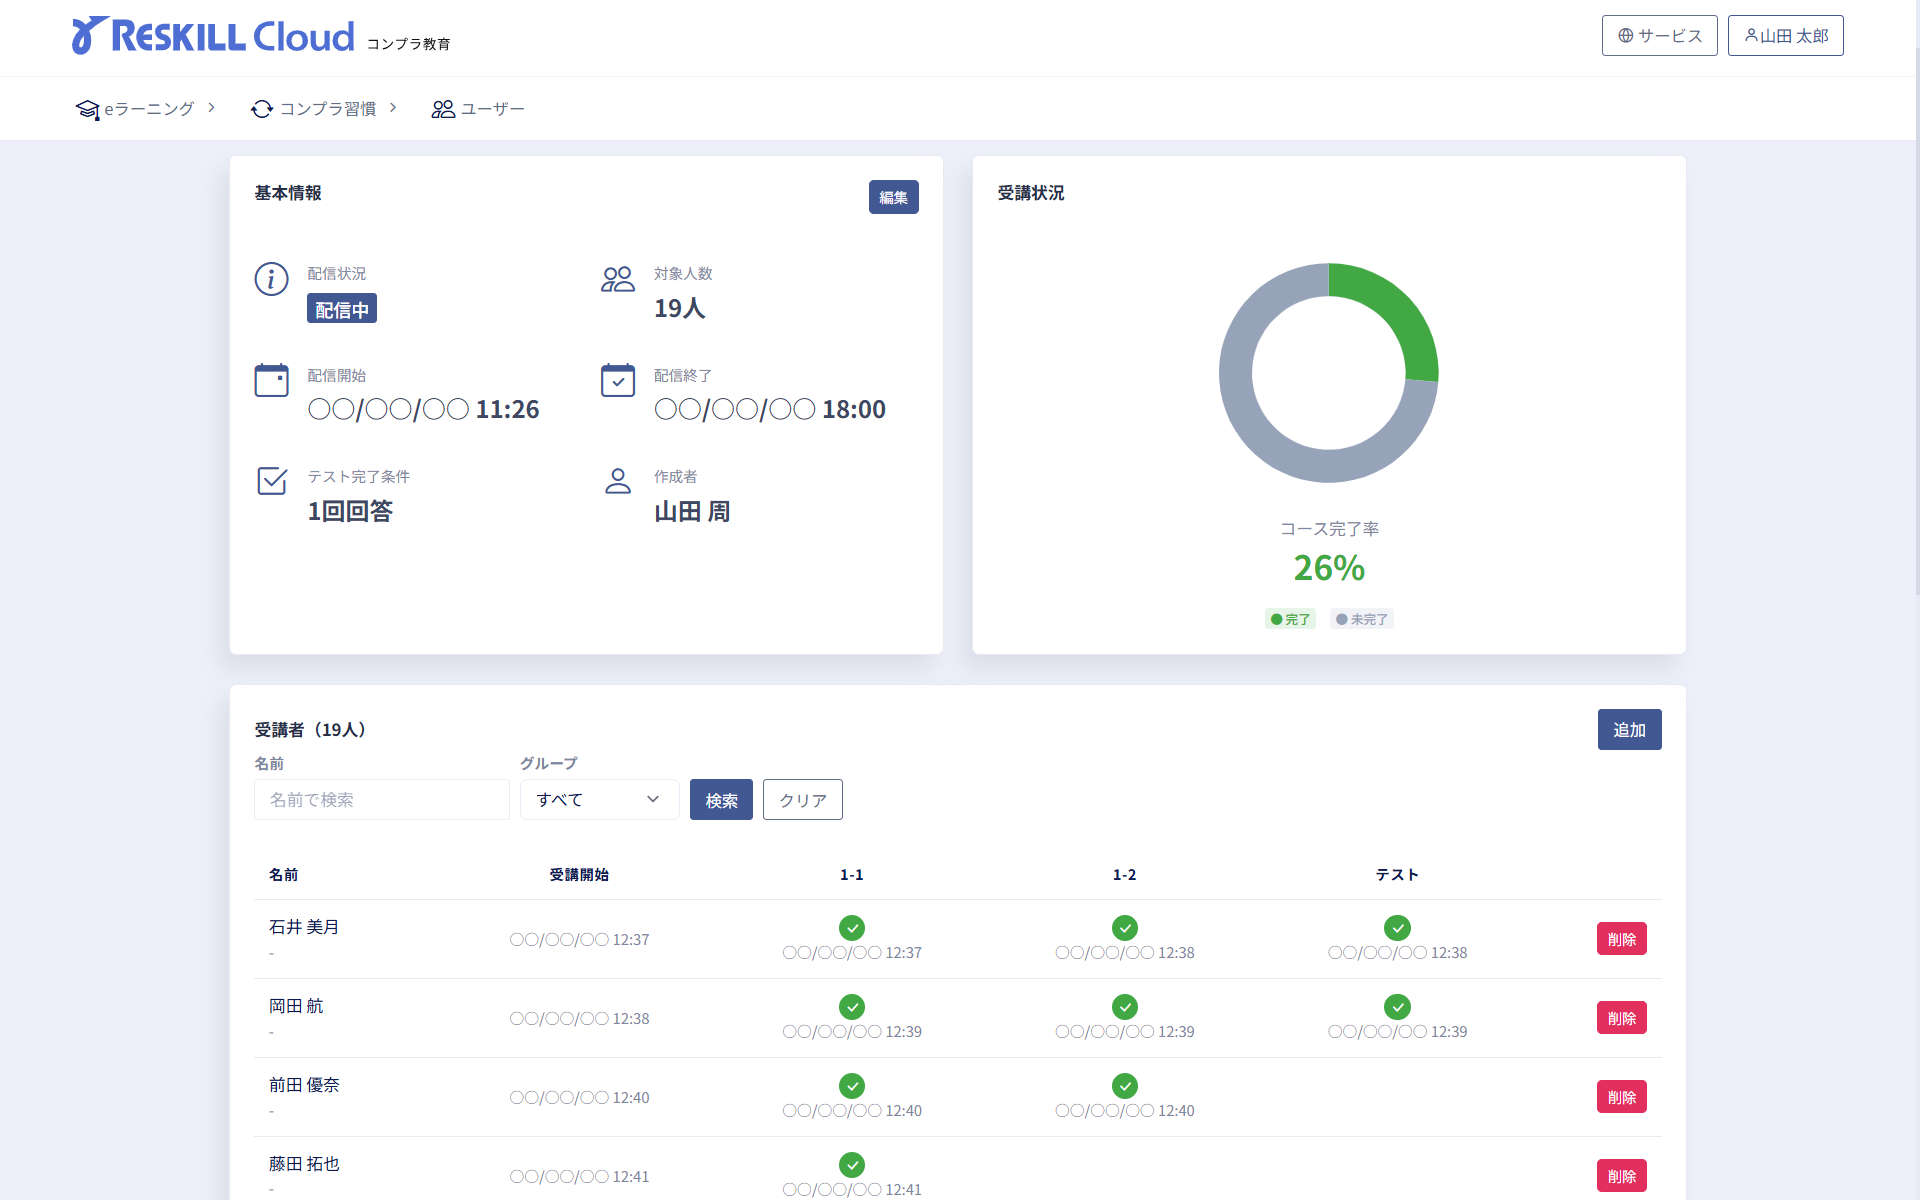Delete 藤田 拓也 with the 削除 button
The width and height of the screenshot is (1920, 1200).
(x=1621, y=1176)
